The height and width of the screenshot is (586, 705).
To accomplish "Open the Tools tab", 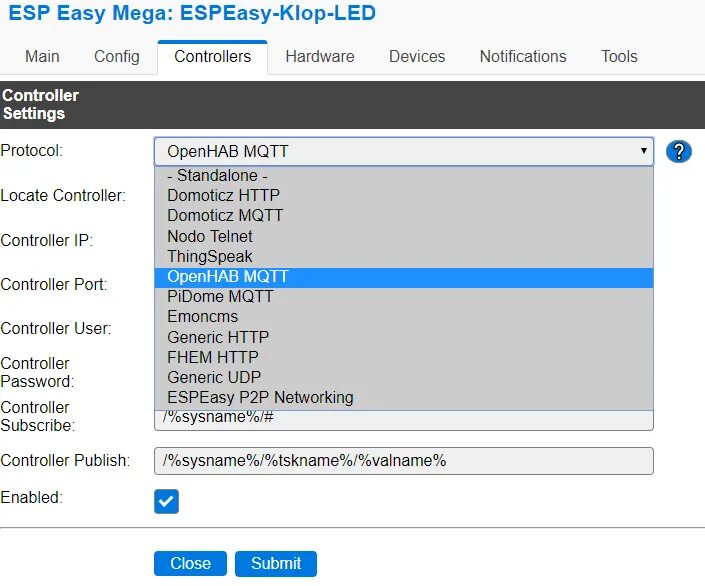I will 619,57.
